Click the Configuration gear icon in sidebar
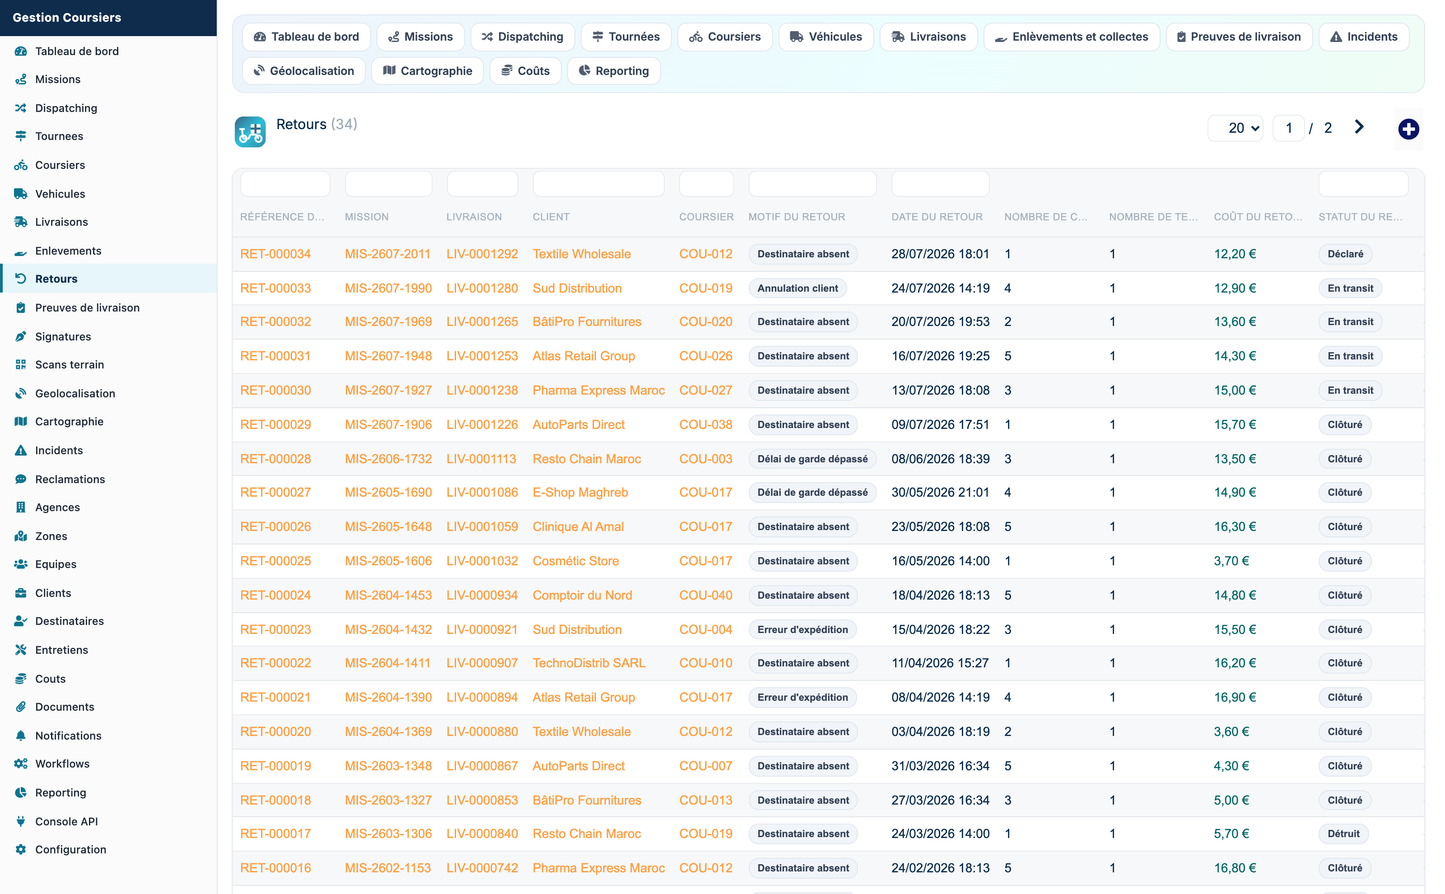Viewport: 1445px width, 894px height. point(20,850)
